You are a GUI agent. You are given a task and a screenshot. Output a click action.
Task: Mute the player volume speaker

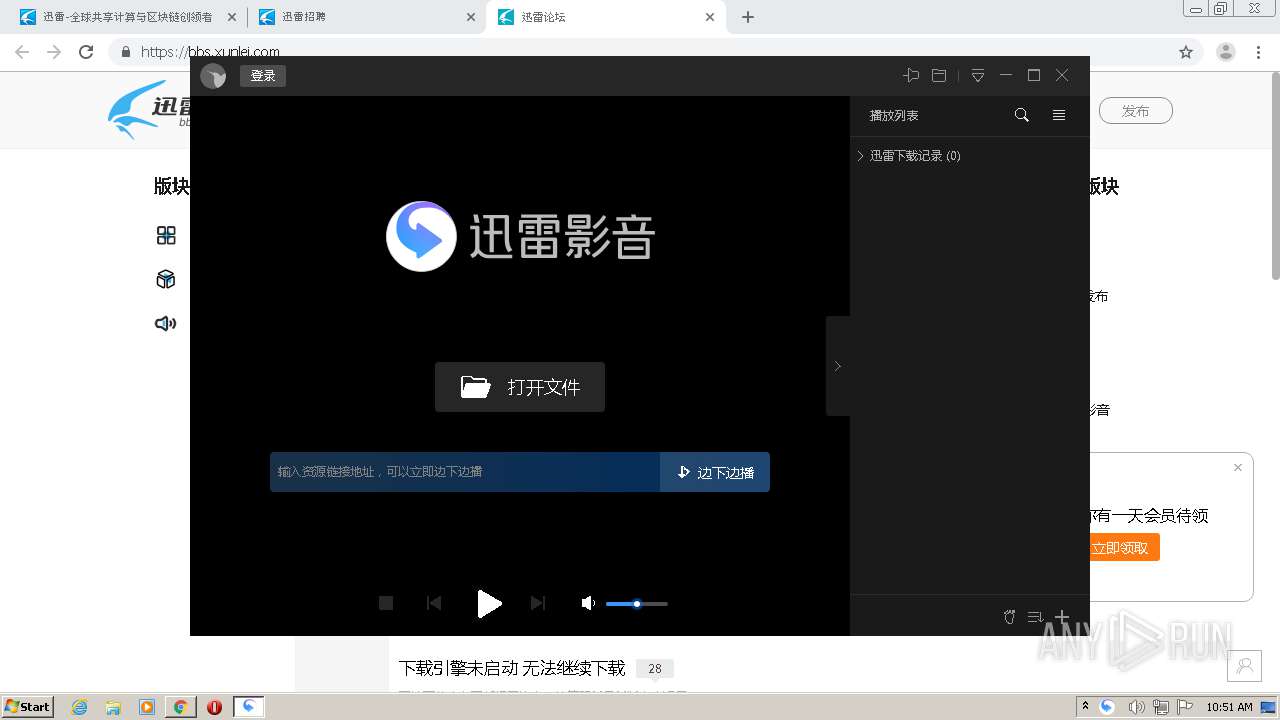[589, 603]
